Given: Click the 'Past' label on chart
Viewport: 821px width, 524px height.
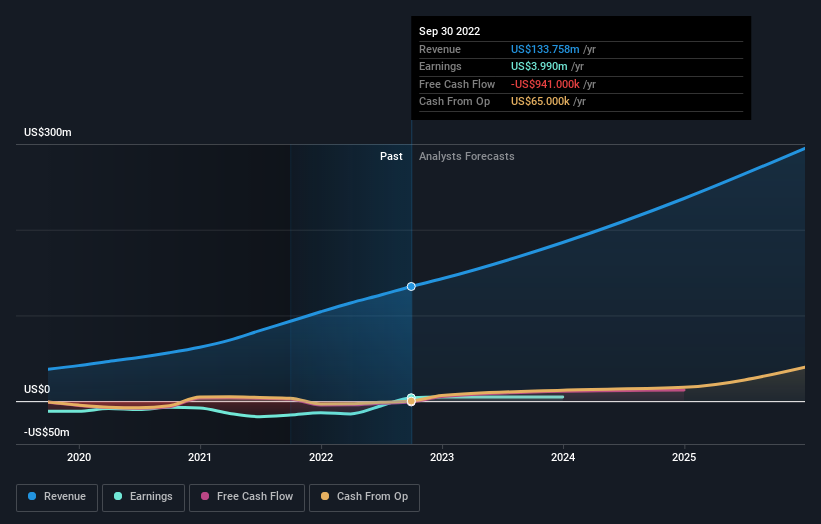Looking at the screenshot, I should click(391, 157).
